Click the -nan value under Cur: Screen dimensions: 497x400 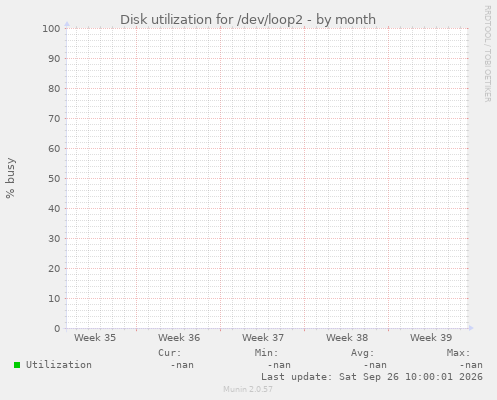coord(182,365)
